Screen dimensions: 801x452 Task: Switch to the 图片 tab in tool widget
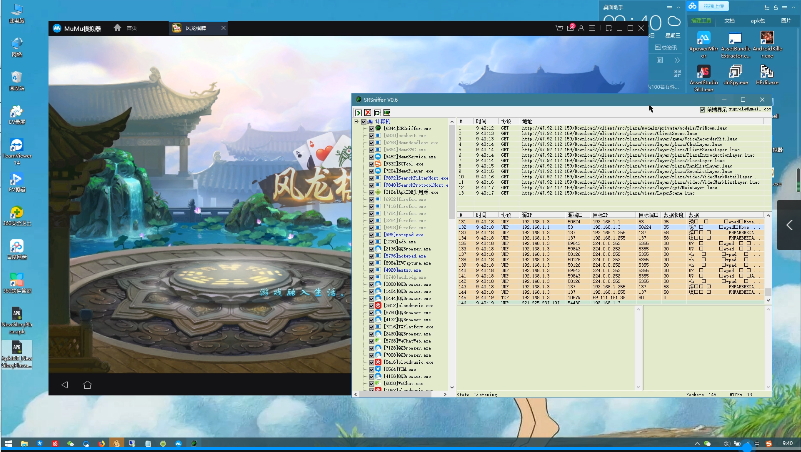tap(786, 21)
